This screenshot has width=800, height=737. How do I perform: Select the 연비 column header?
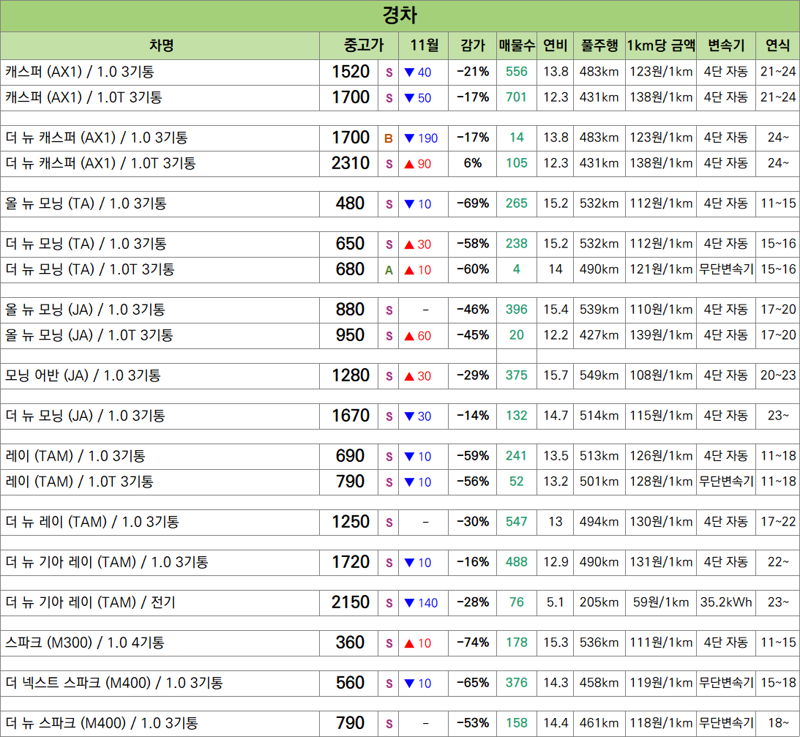(555, 45)
